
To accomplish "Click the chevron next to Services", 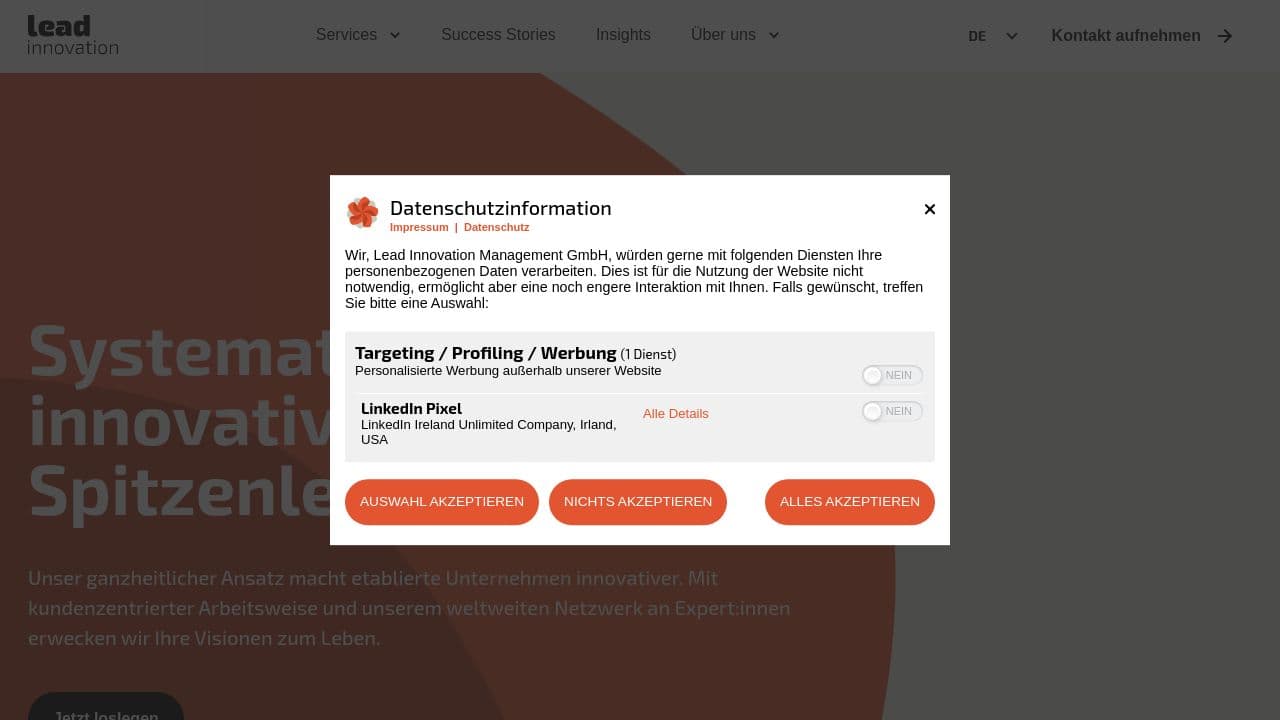I will (x=394, y=35).
